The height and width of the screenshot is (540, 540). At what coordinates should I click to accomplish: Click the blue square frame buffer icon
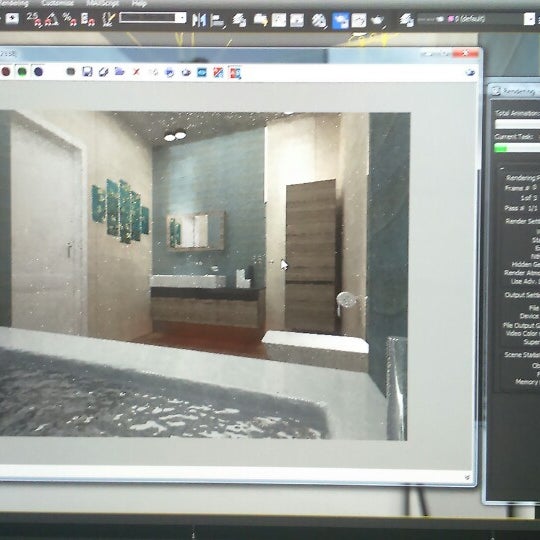coord(202,72)
